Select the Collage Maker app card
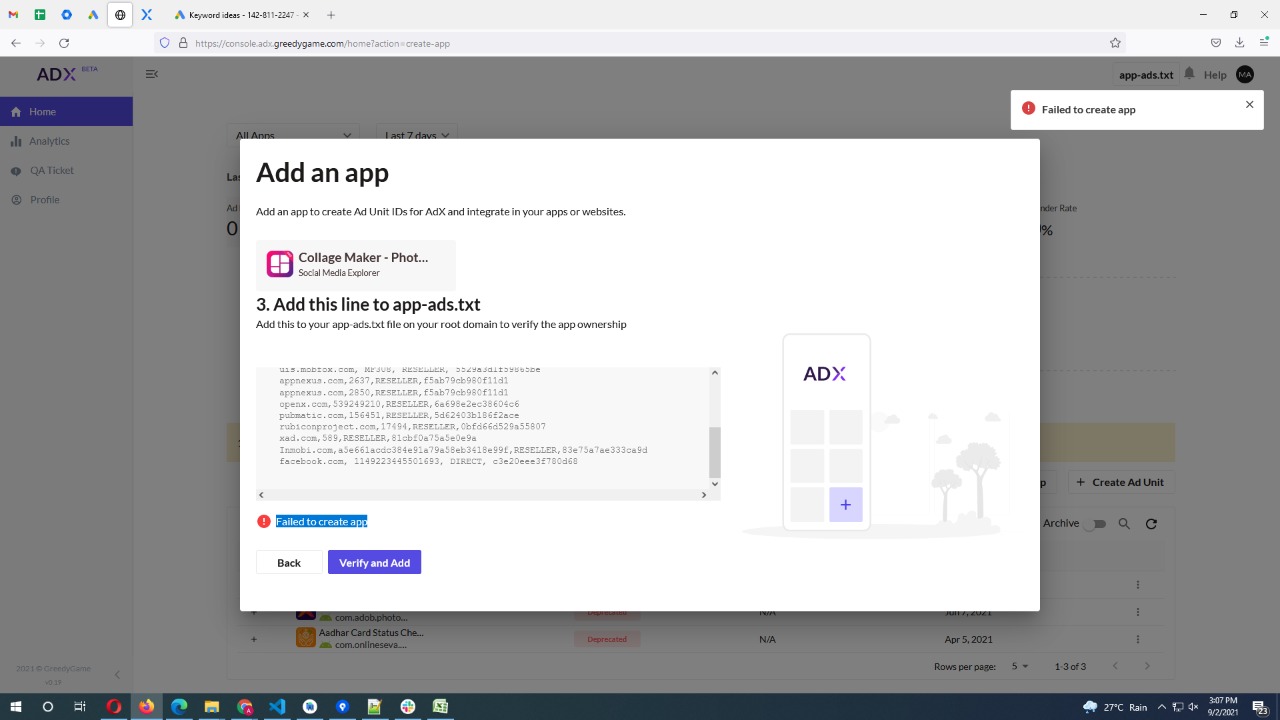 [x=356, y=264]
